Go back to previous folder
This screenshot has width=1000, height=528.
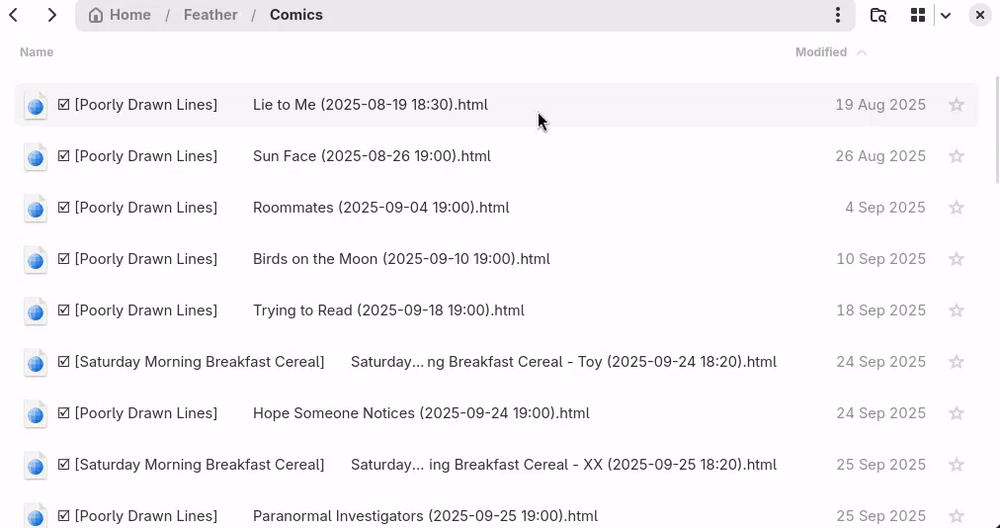click(14, 15)
